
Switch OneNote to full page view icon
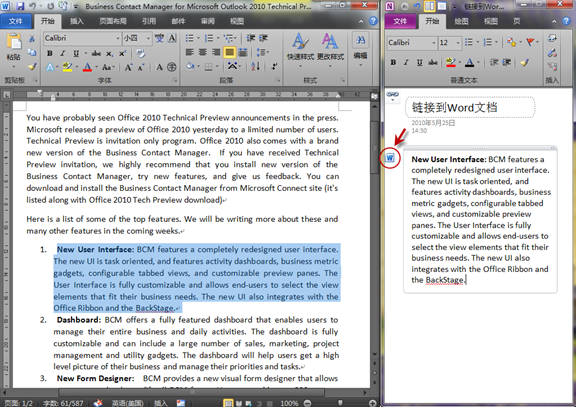[x=442, y=6]
